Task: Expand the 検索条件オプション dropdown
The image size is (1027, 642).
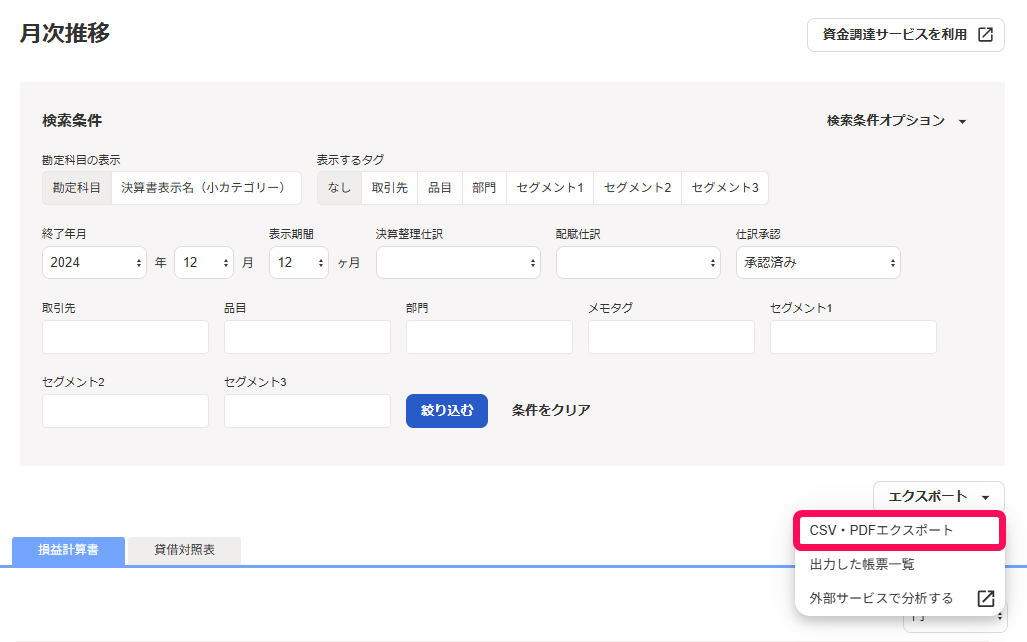Action: (x=897, y=121)
